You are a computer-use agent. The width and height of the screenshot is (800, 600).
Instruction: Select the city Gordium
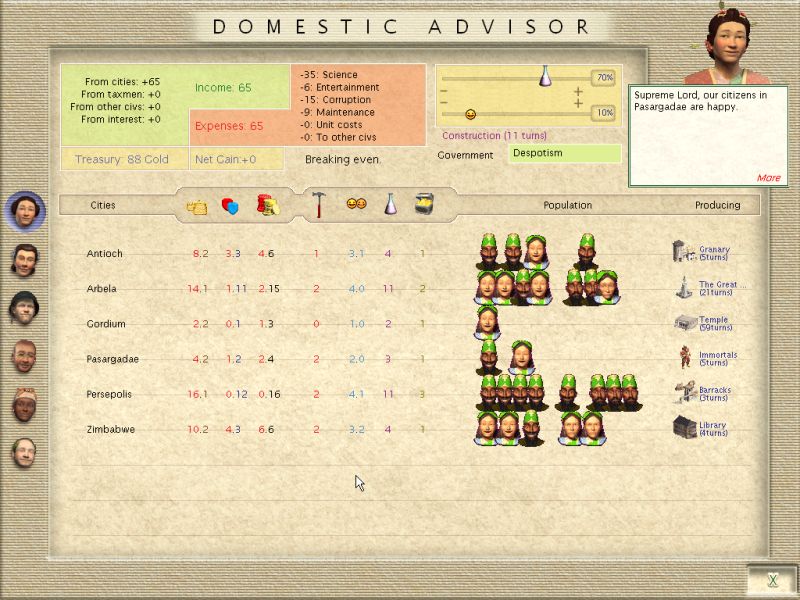pos(106,324)
